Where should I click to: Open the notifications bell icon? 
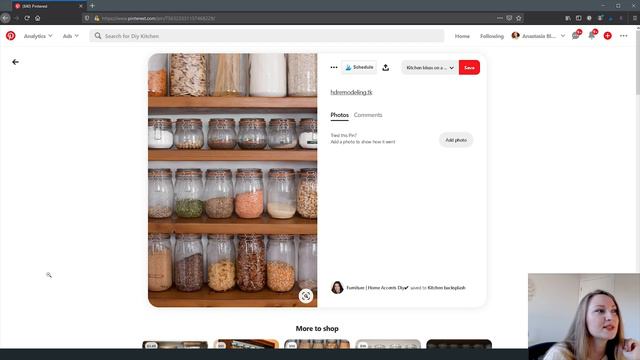click(591, 36)
